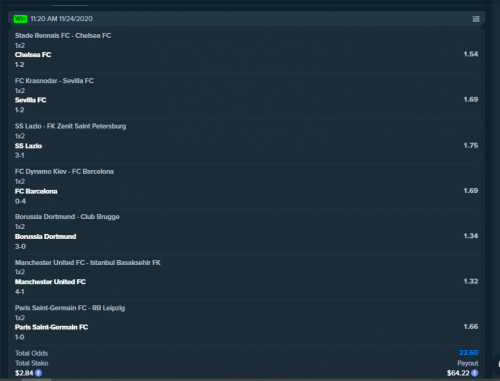
Task: Click the 3-0 score under Borussia Dortmund
Action: [x=20, y=247]
